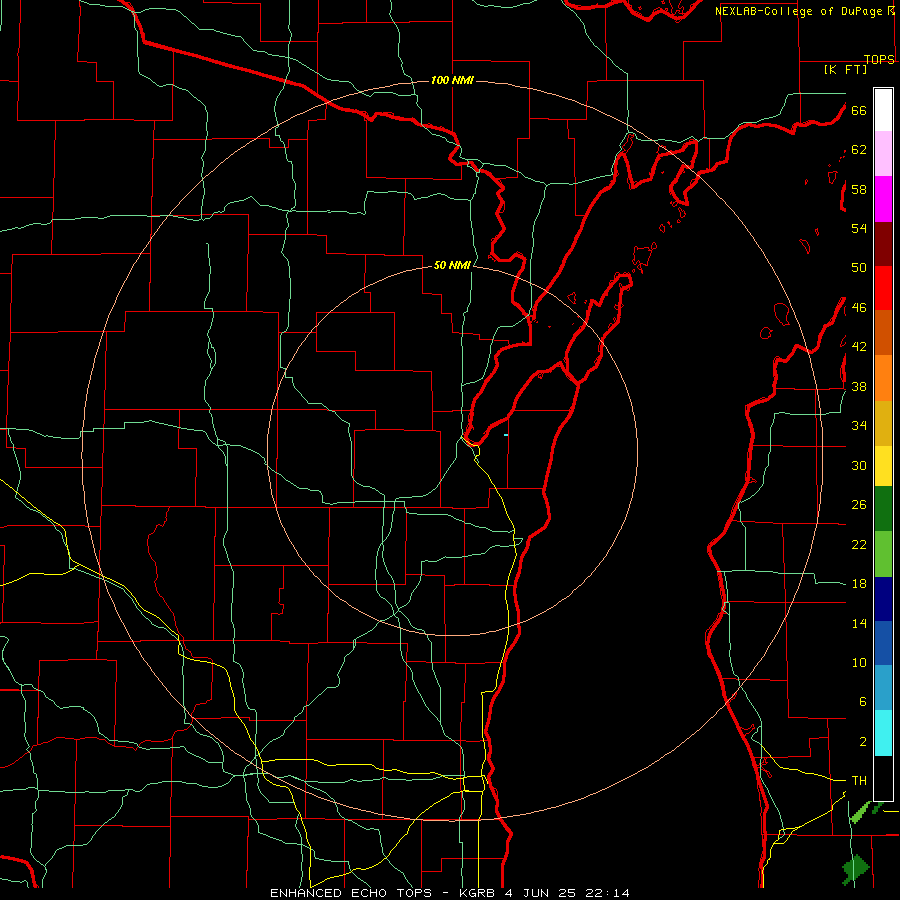Click the white swatch in the tops legend

[883, 110]
